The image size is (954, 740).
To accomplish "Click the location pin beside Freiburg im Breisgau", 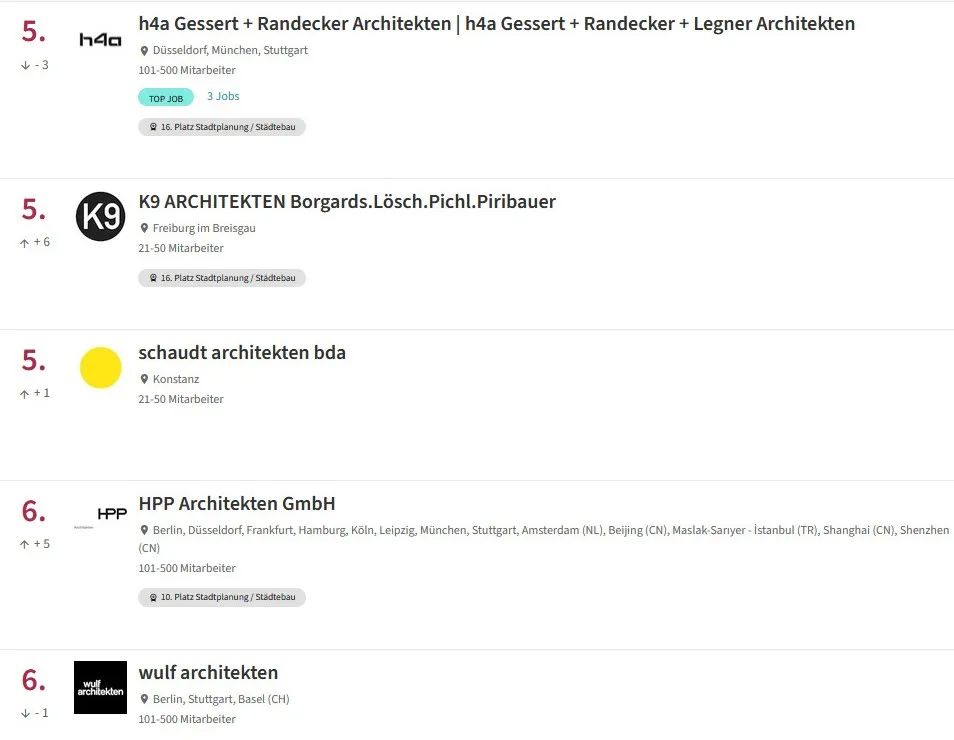I will pyautogui.click(x=144, y=228).
